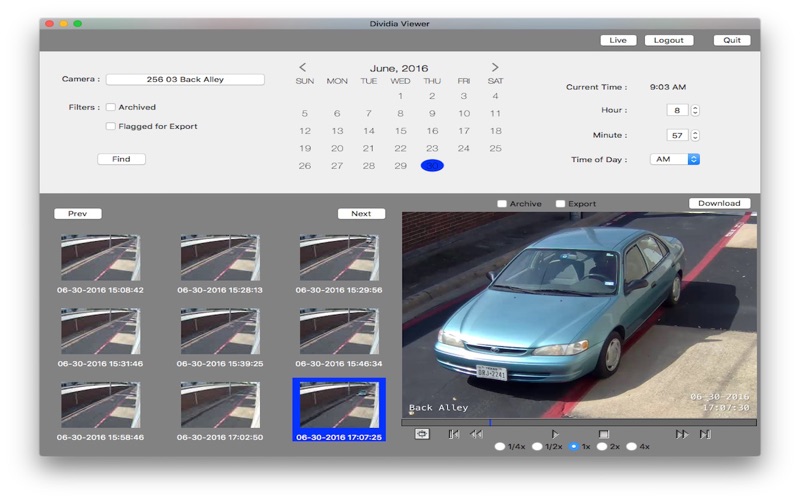Screen dimensions: 800x500
Task: Open the Time of Day dropdown
Action: (675, 159)
